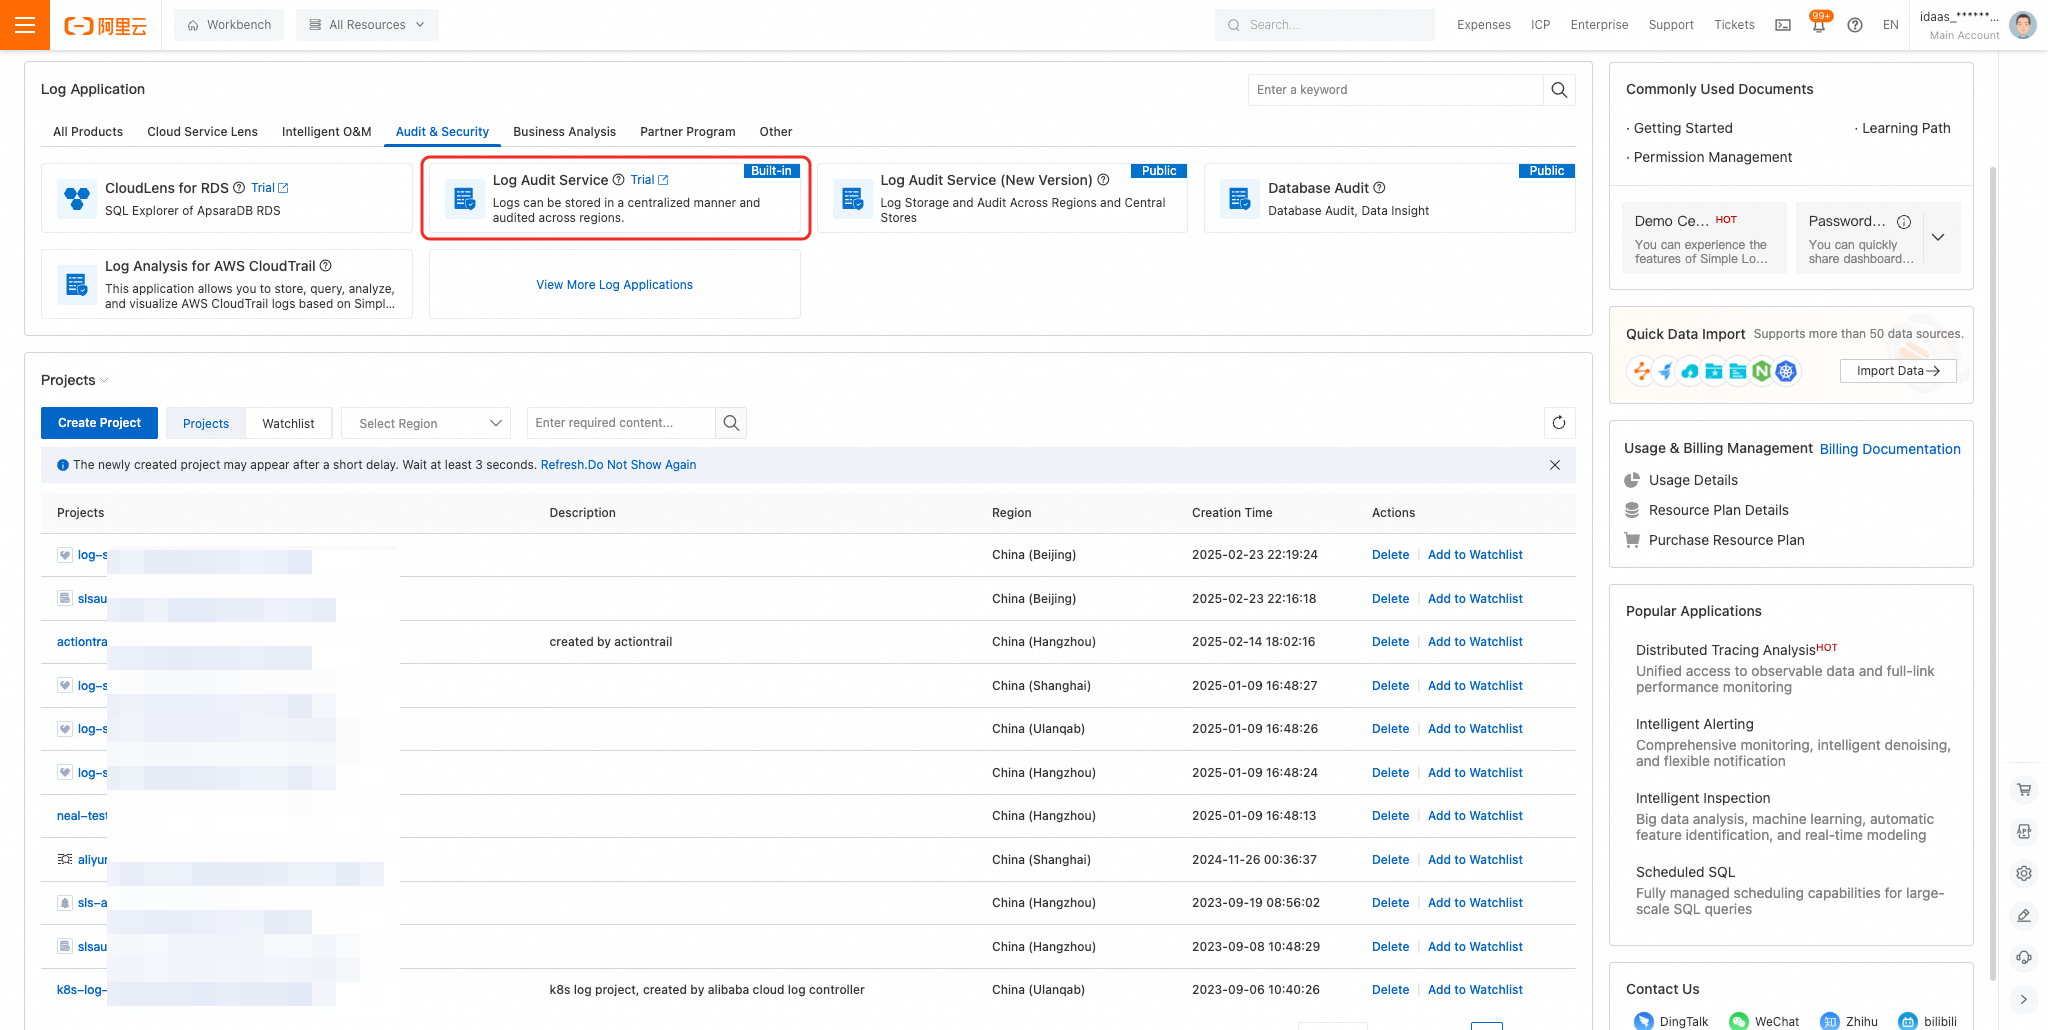Open the hamburger navigation menu
Viewport: 2048px width, 1030px height.
25,25
